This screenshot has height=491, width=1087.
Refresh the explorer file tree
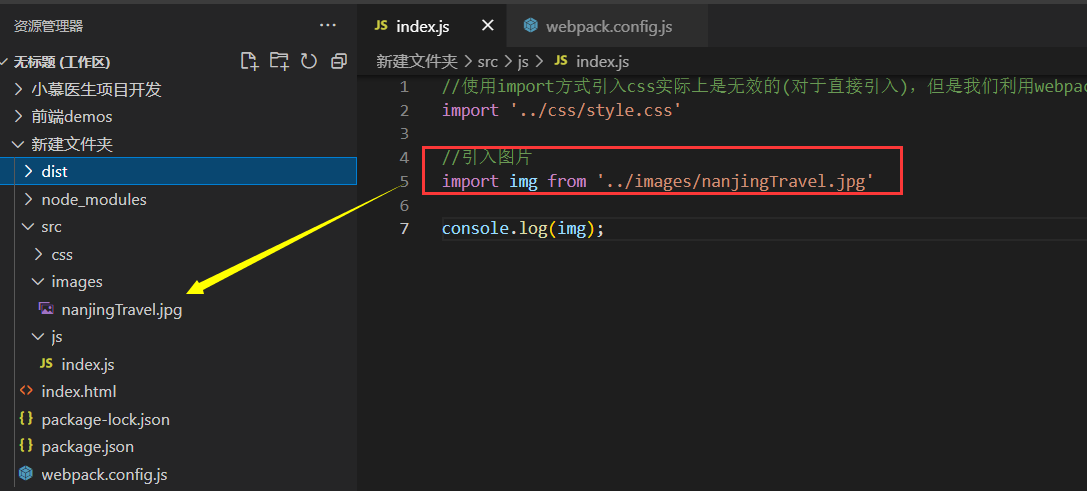coord(308,61)
